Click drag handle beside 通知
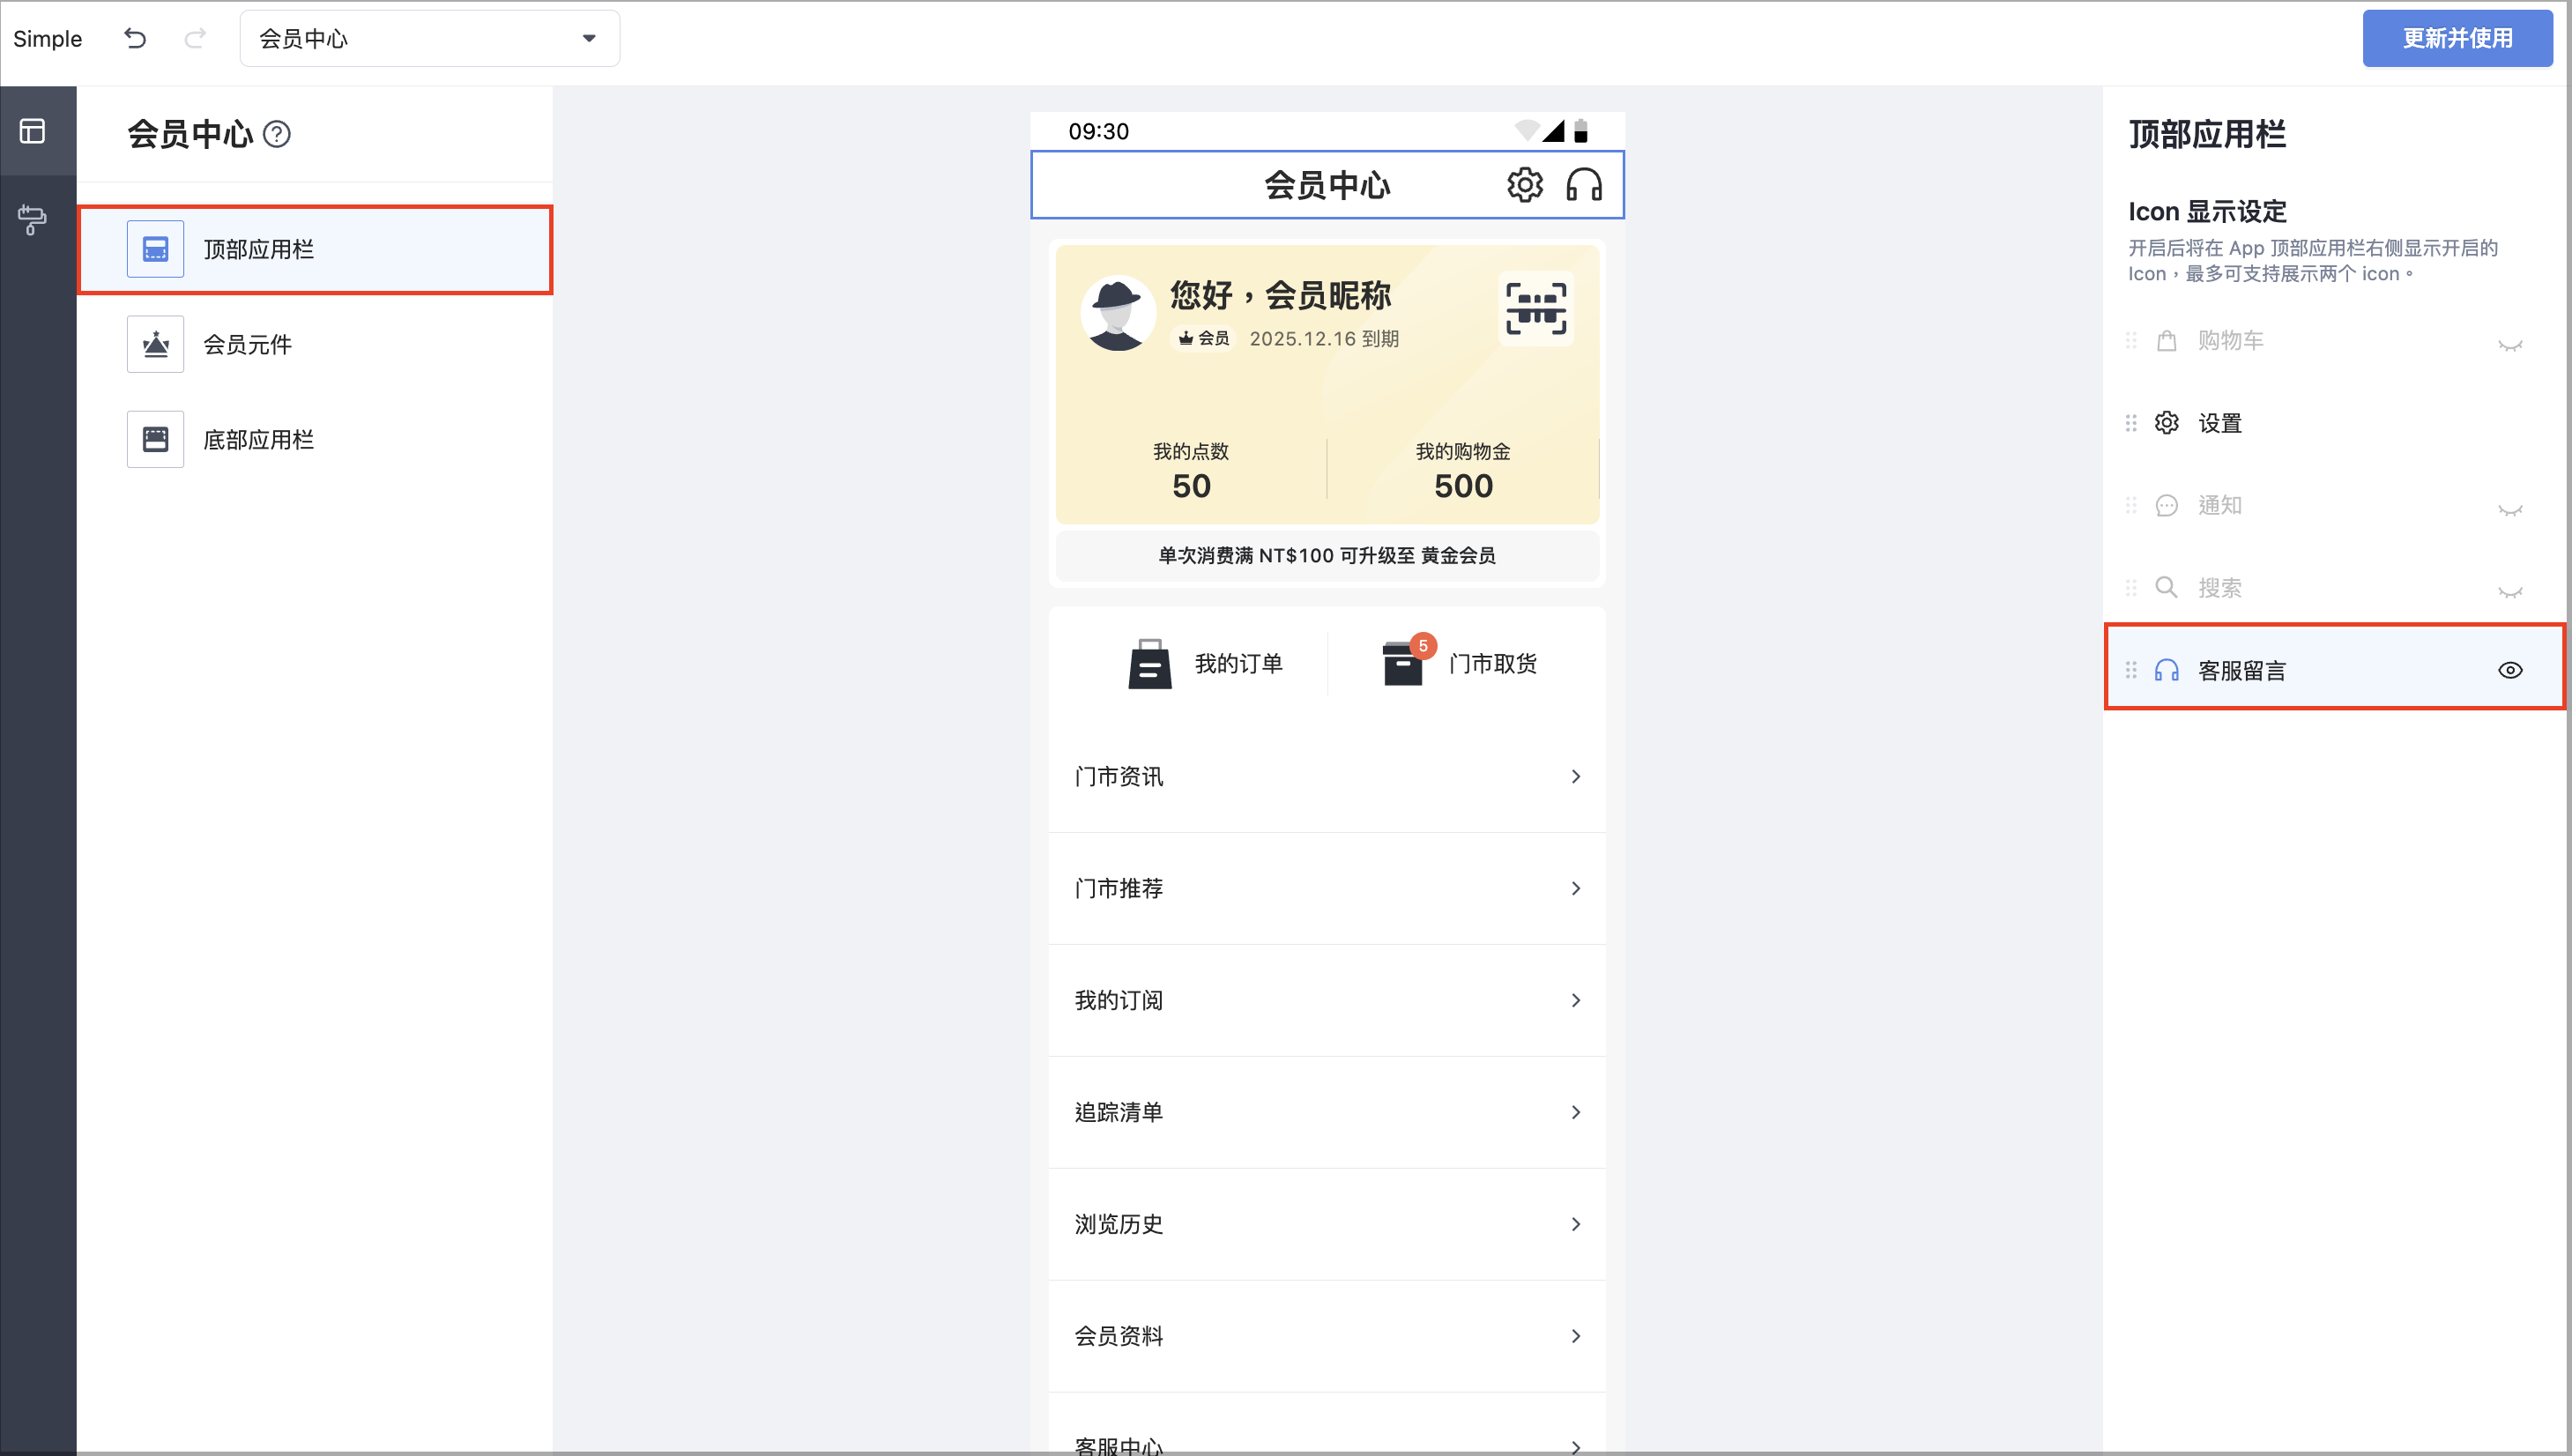Screen dimensions: 2572x1456 click(2131, 506)
